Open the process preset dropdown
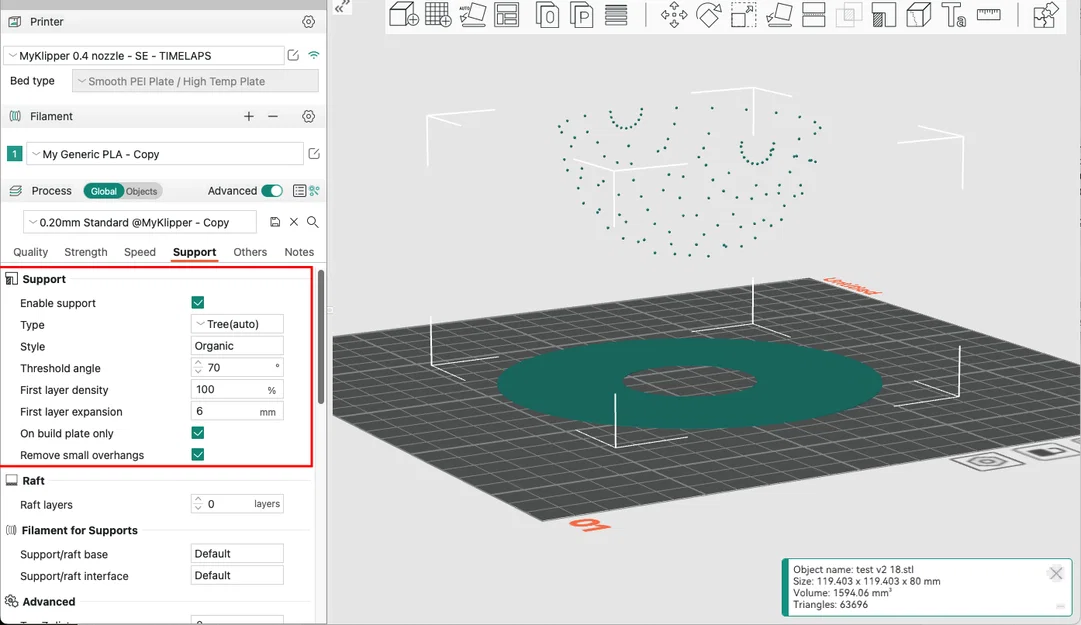This screenshot has width=1081, height=625. (x=140, y=222)
